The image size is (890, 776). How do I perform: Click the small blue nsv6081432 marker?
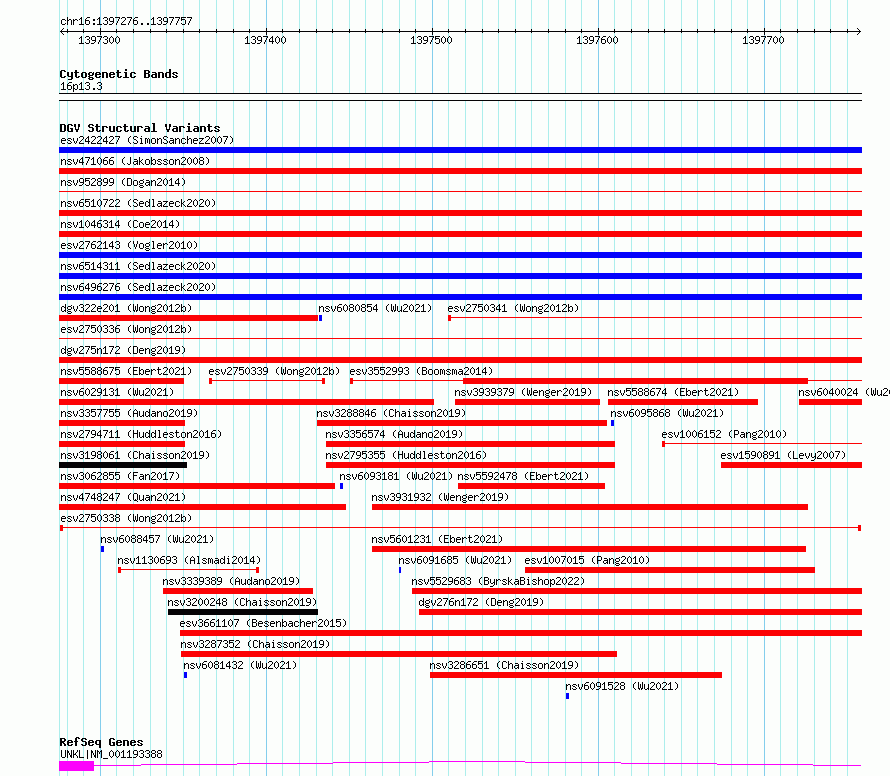(x=186, y=676)
